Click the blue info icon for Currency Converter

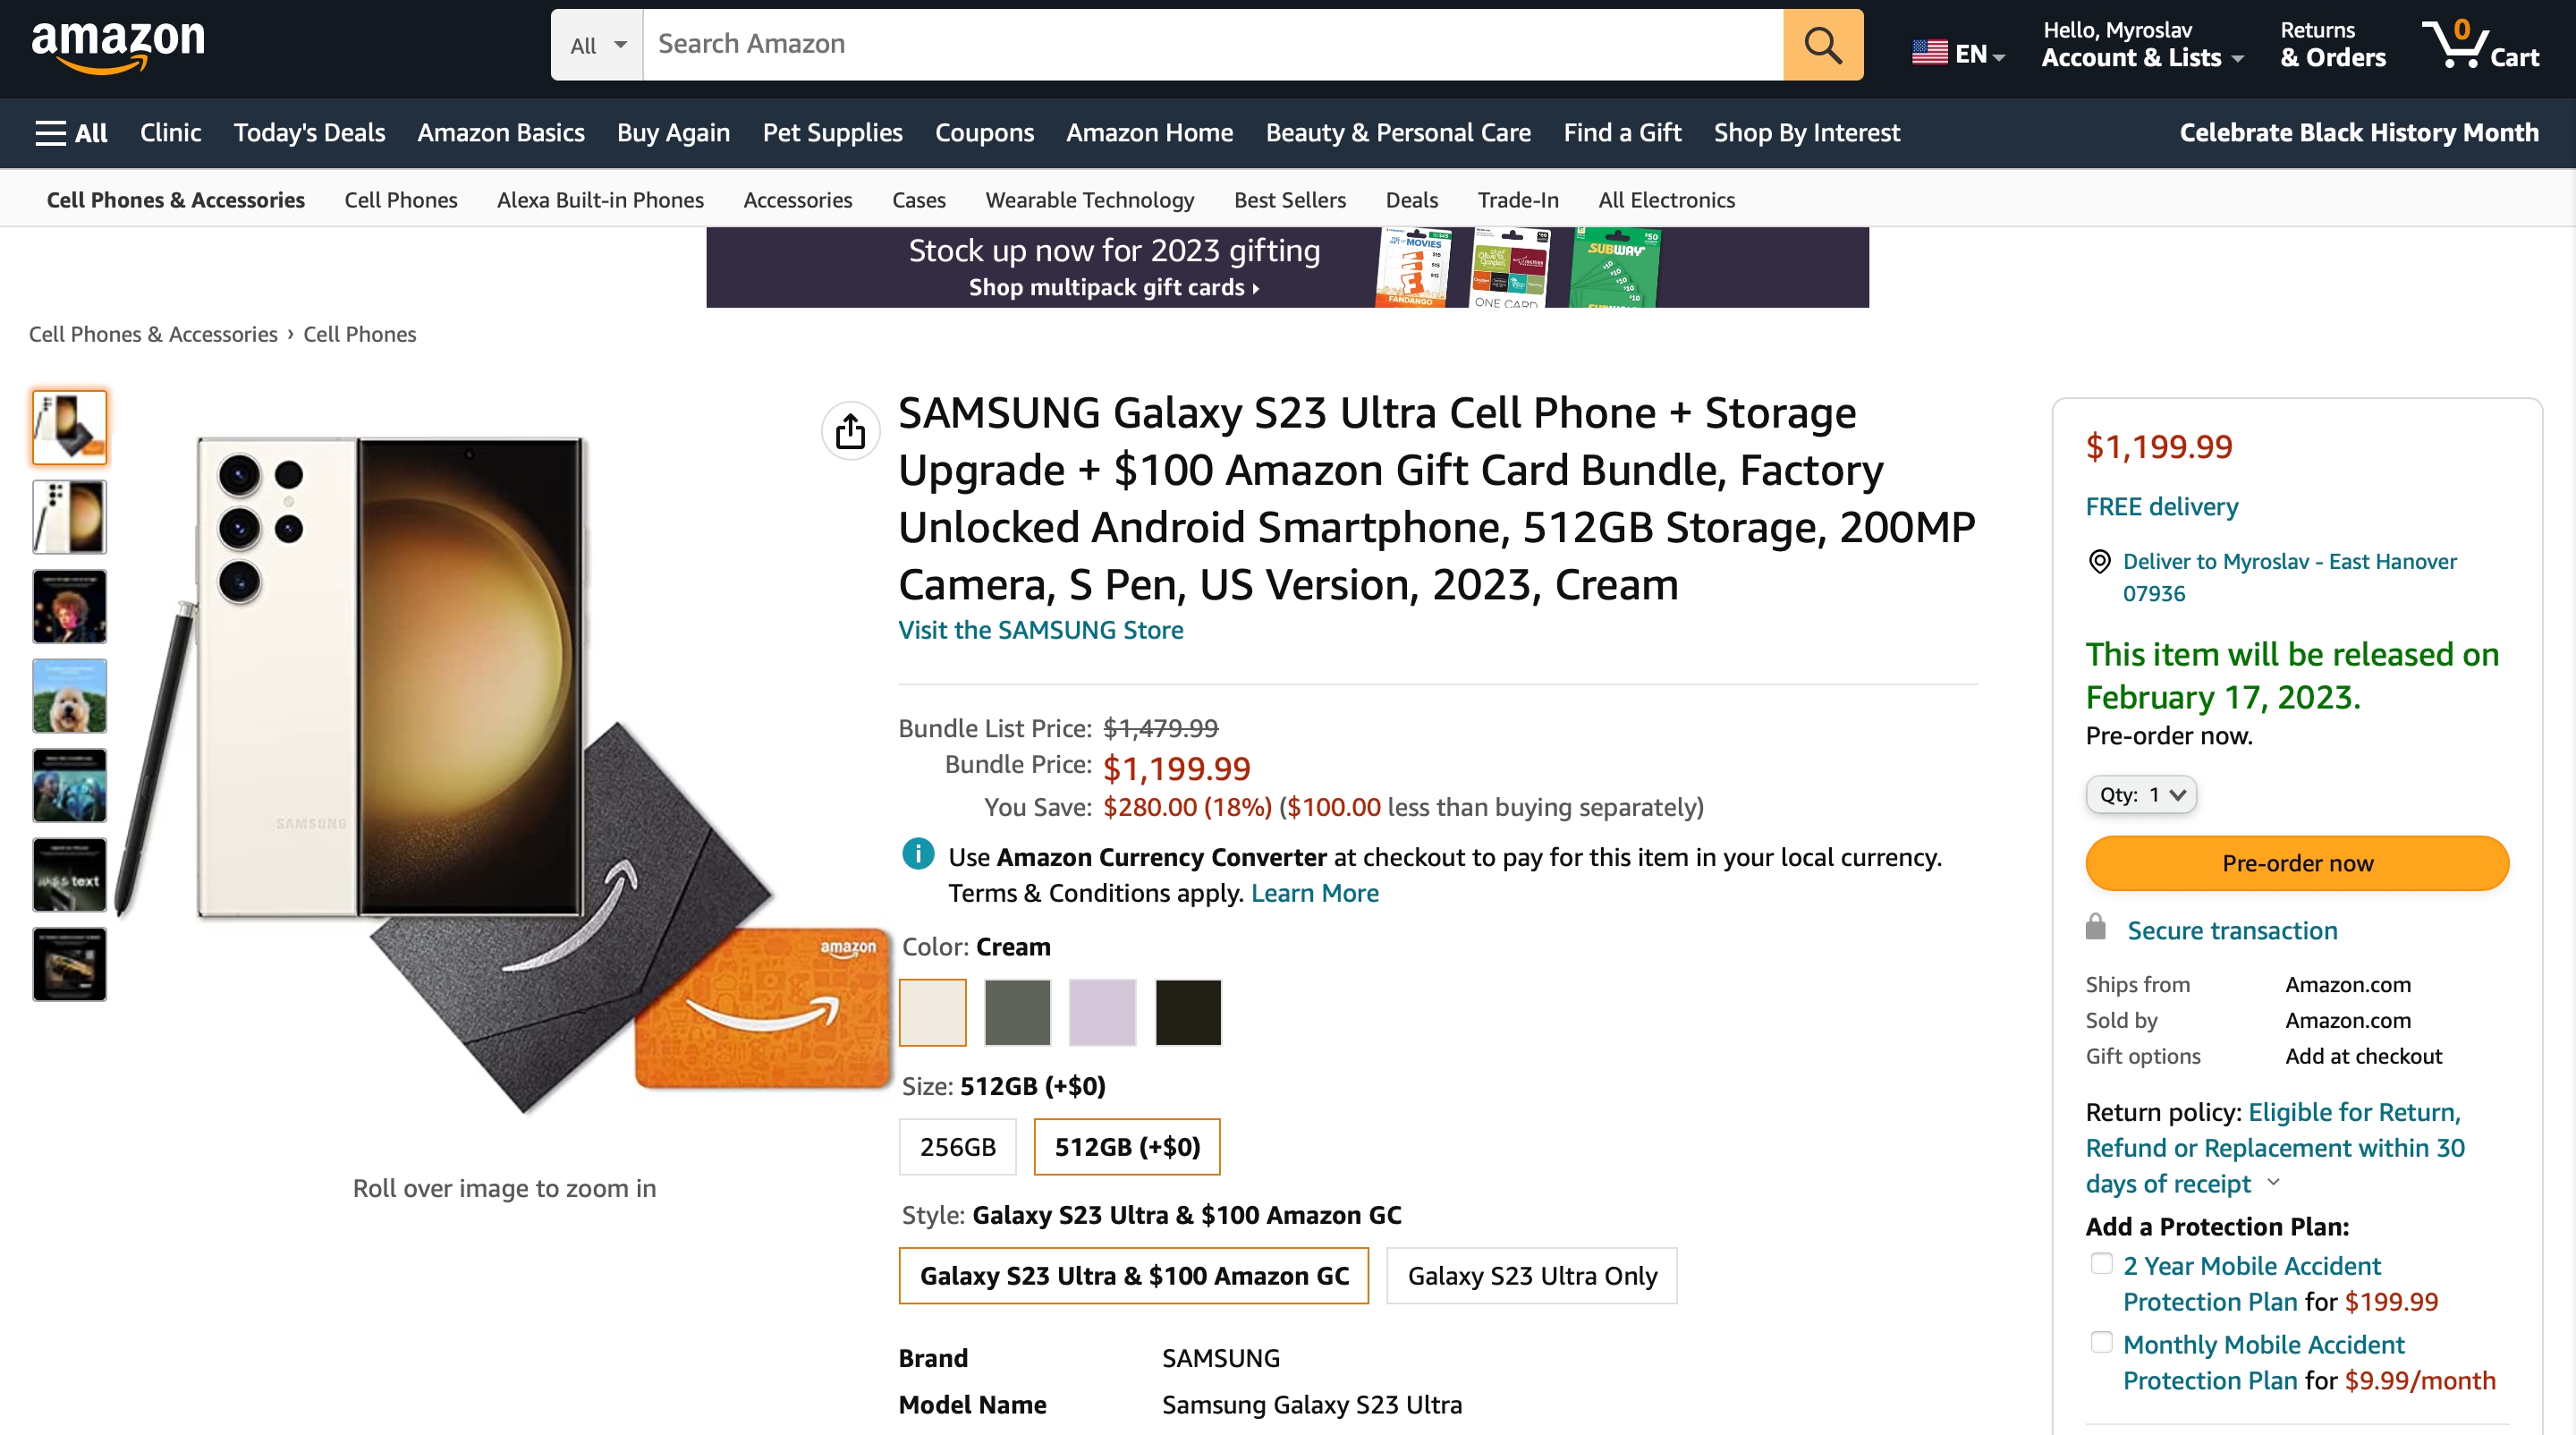(x=917, y=854)
